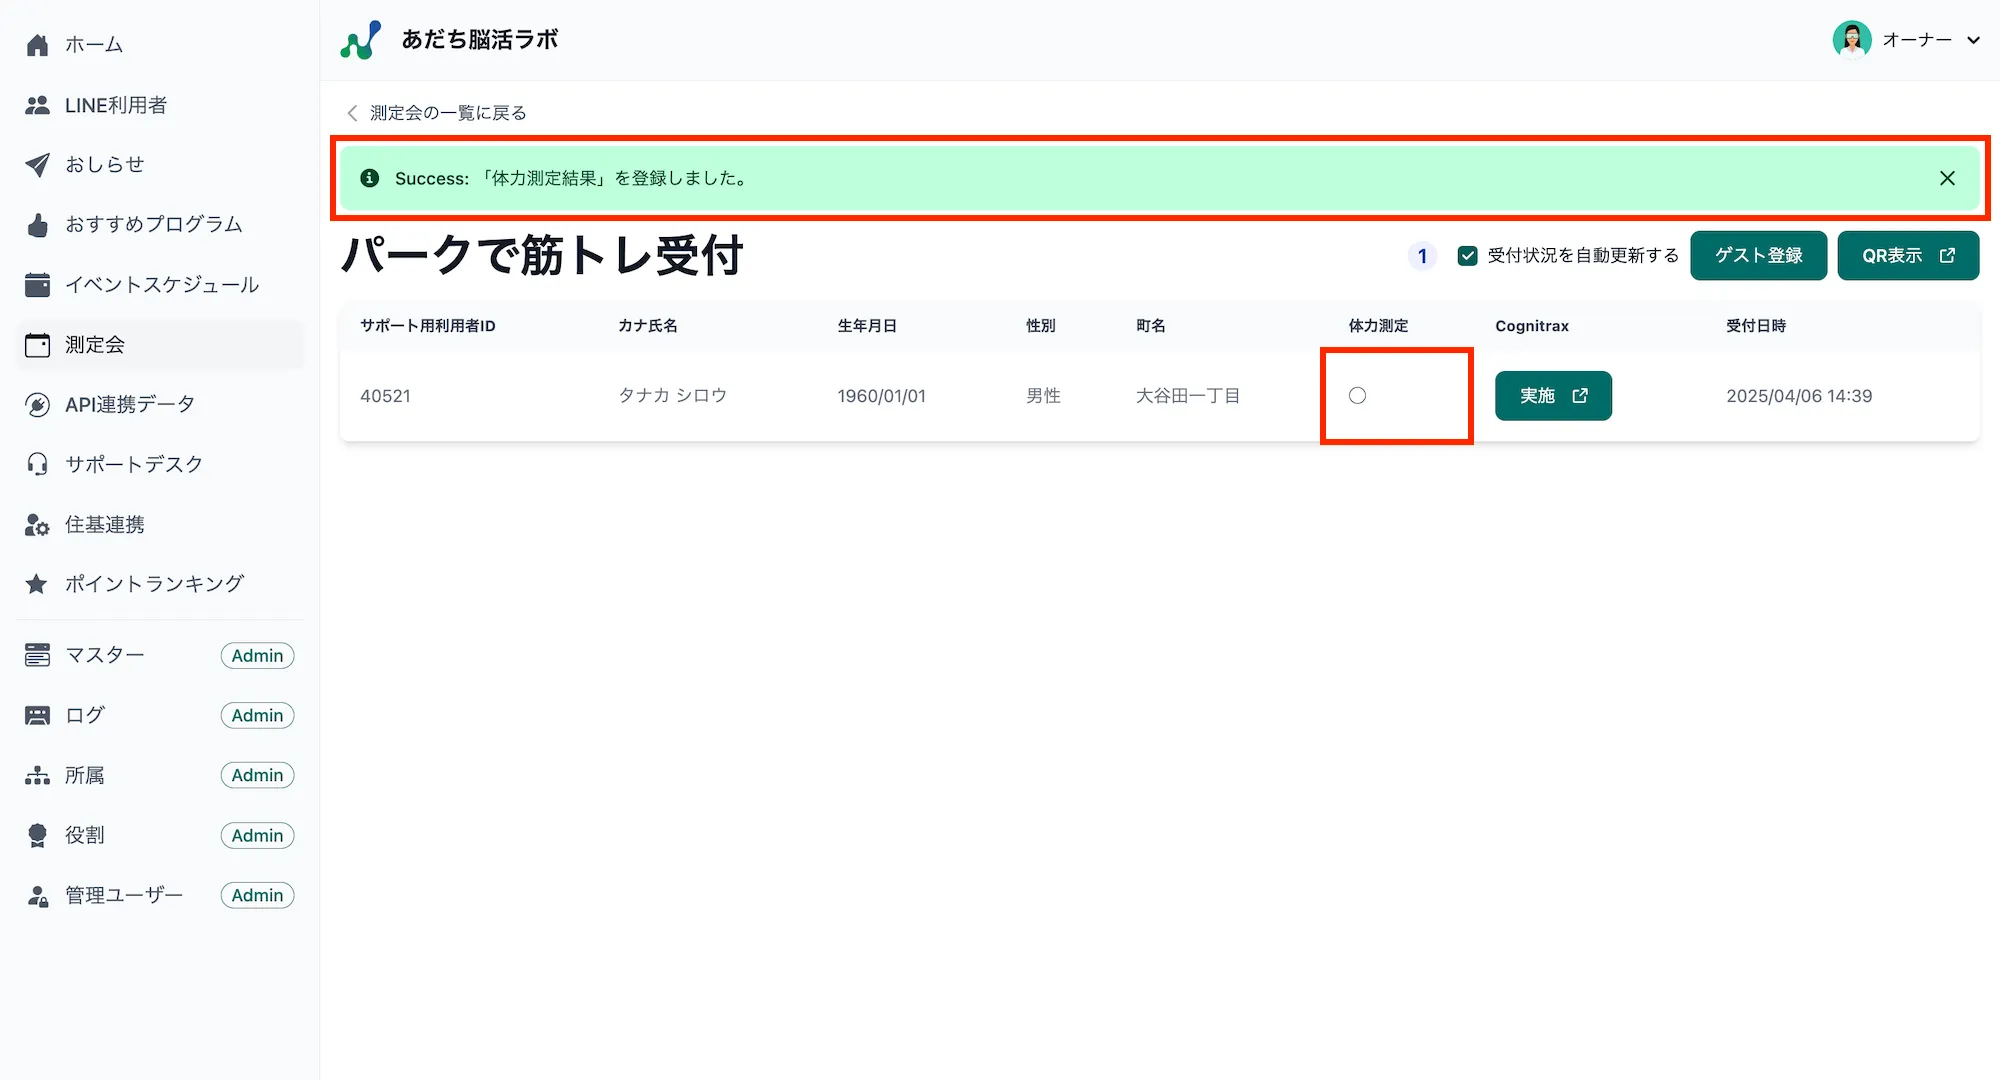Collapse the マスター Admin section
The image size is (2000, 1080).
(105, 654)
